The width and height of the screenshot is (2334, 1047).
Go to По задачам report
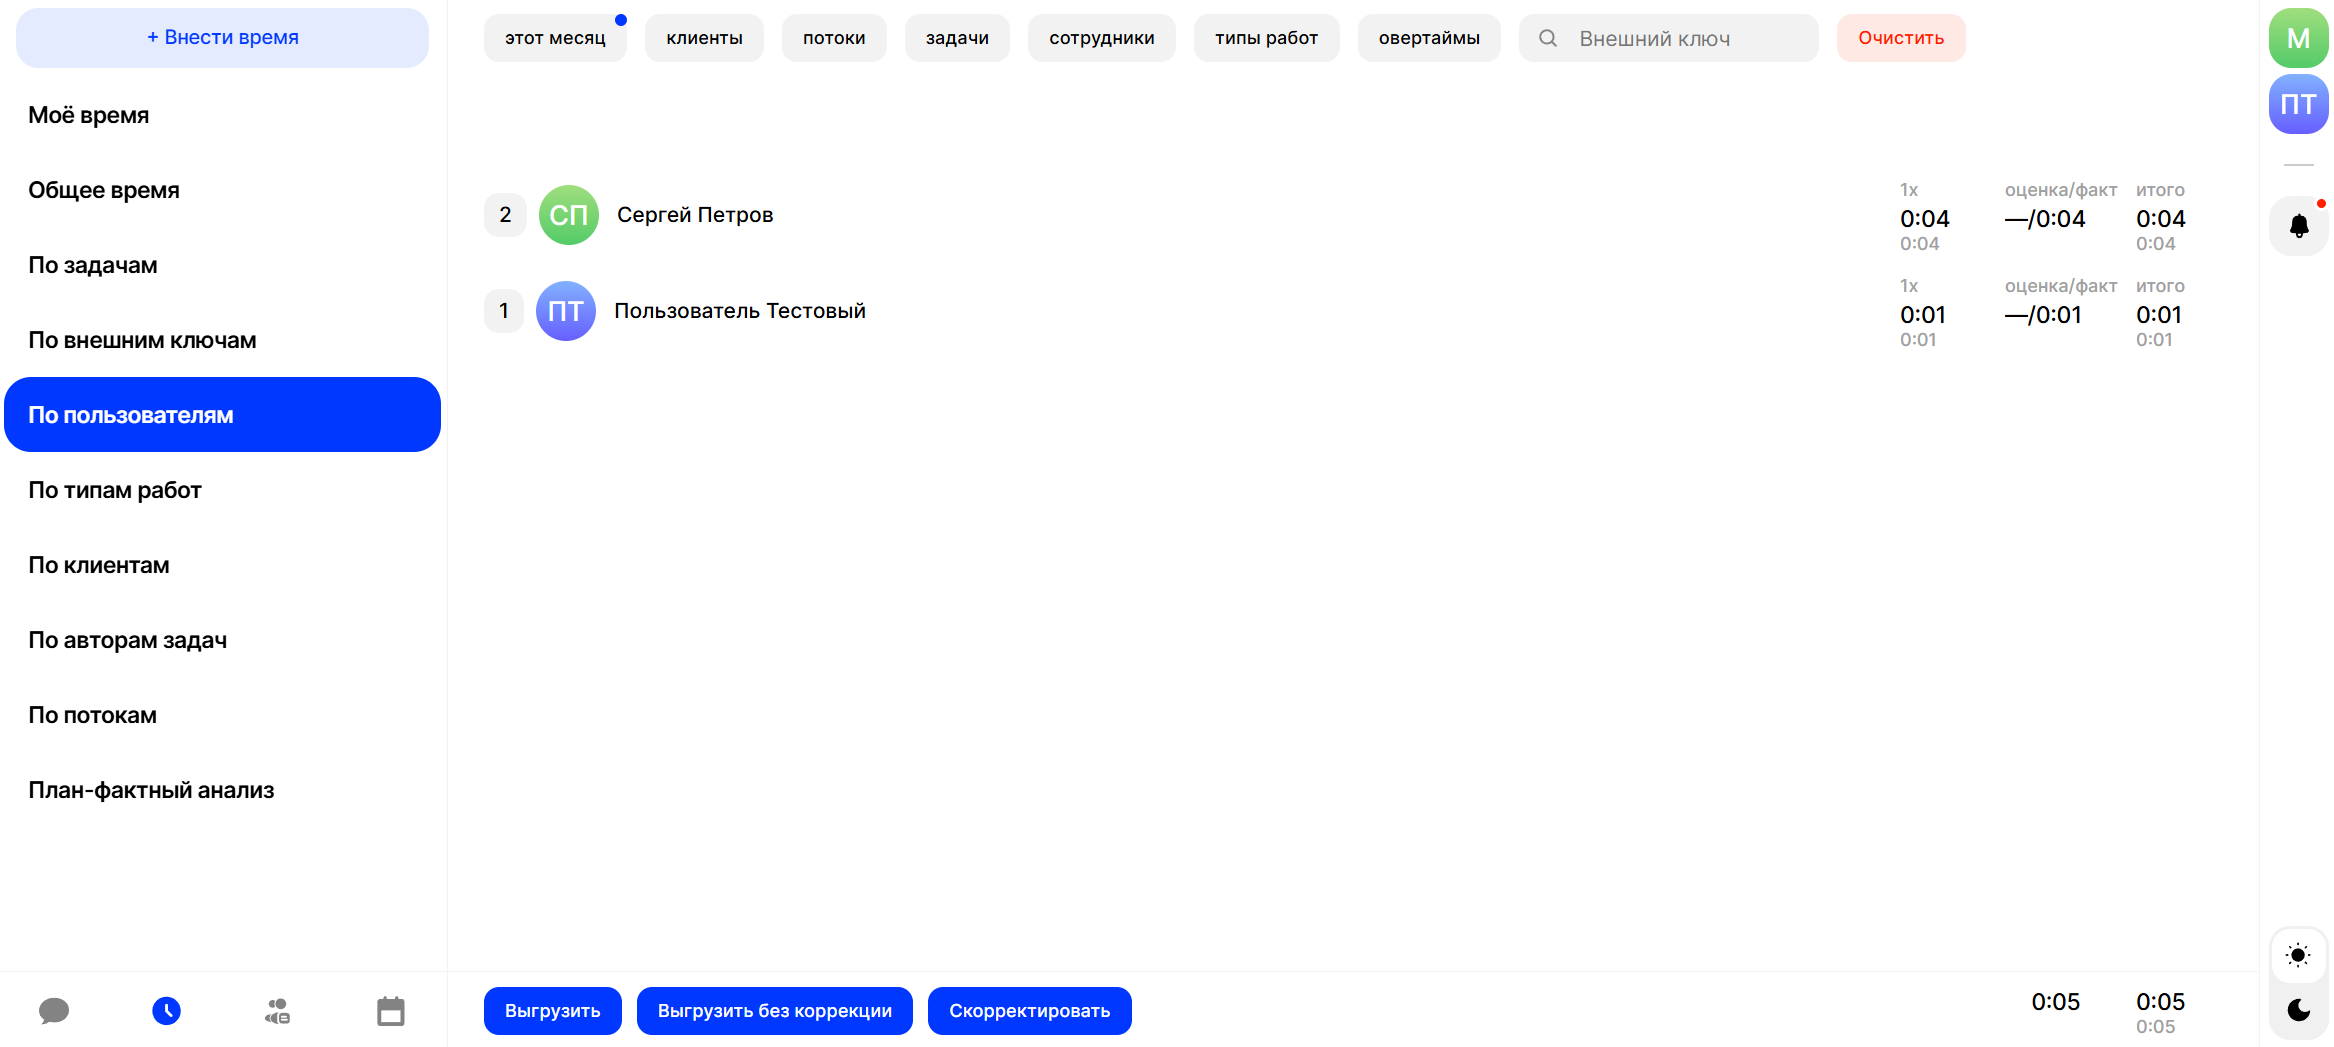pos(93,265)
